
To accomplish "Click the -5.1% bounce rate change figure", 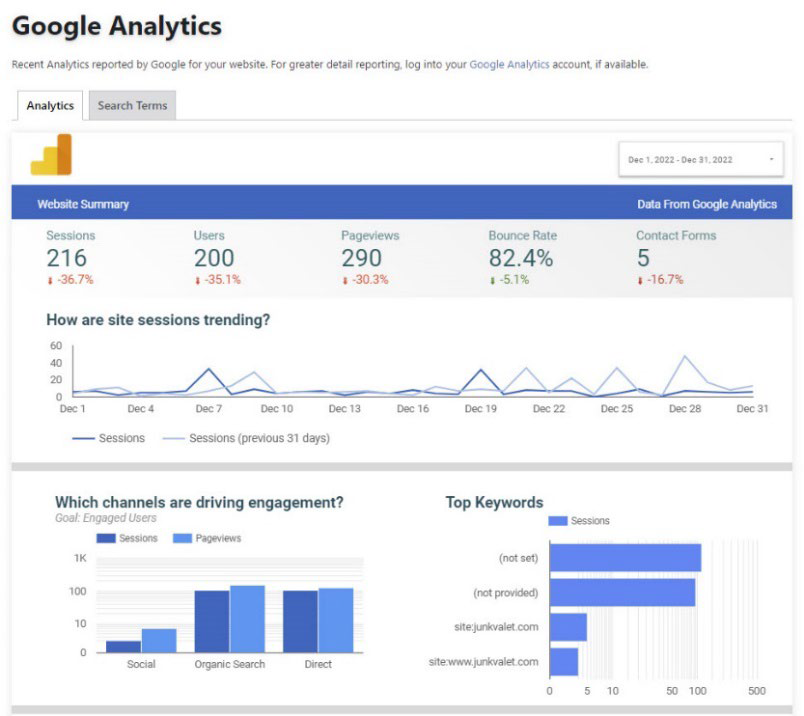I will pos(514,280).
